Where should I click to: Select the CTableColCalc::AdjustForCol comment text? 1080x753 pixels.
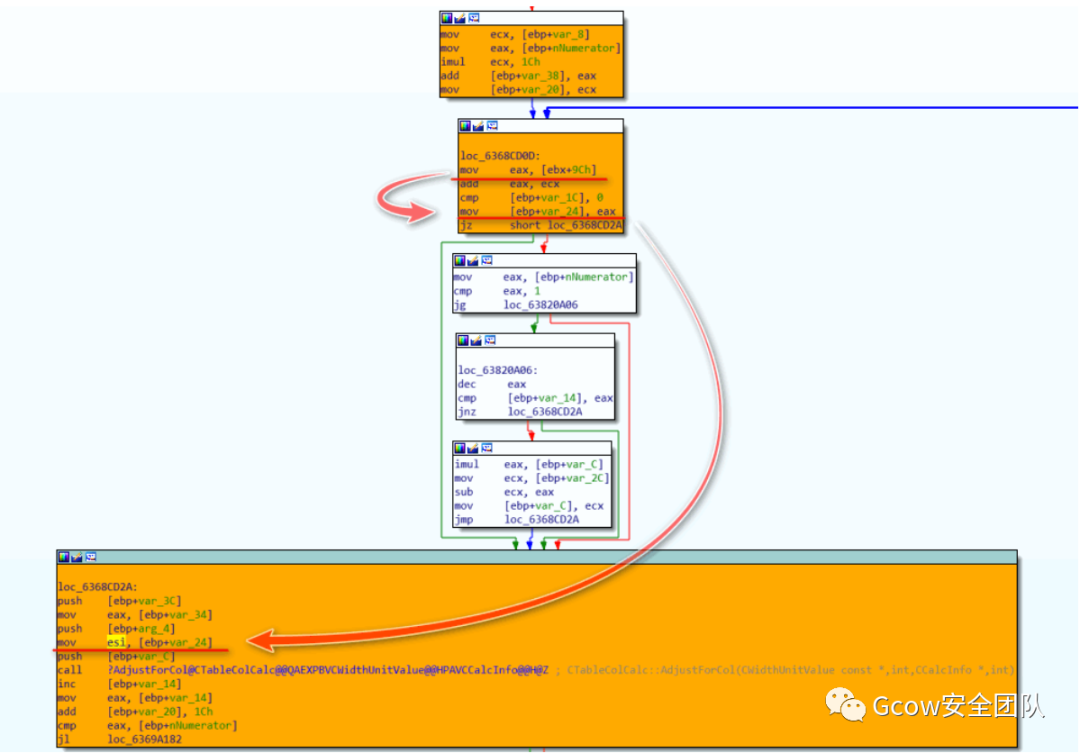pyautogui.click(x=790, y=669)
